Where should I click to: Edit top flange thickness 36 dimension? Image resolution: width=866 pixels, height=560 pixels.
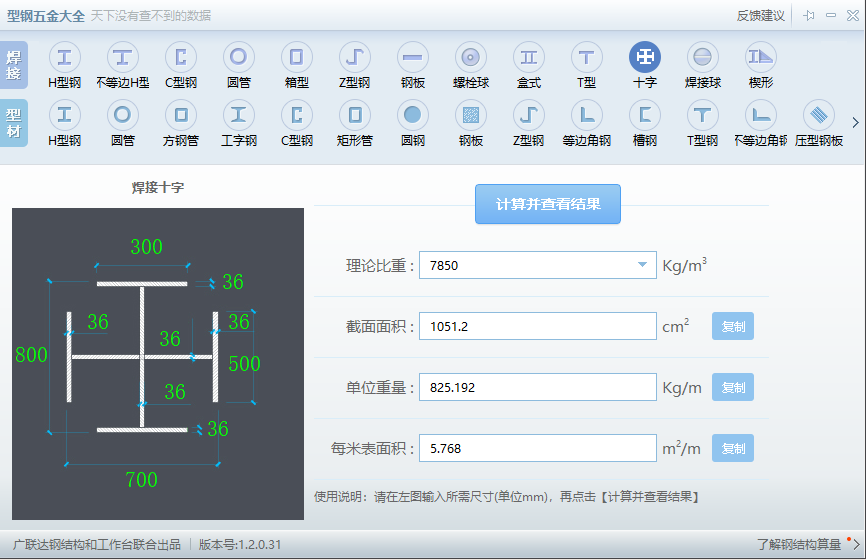[233, 282]
